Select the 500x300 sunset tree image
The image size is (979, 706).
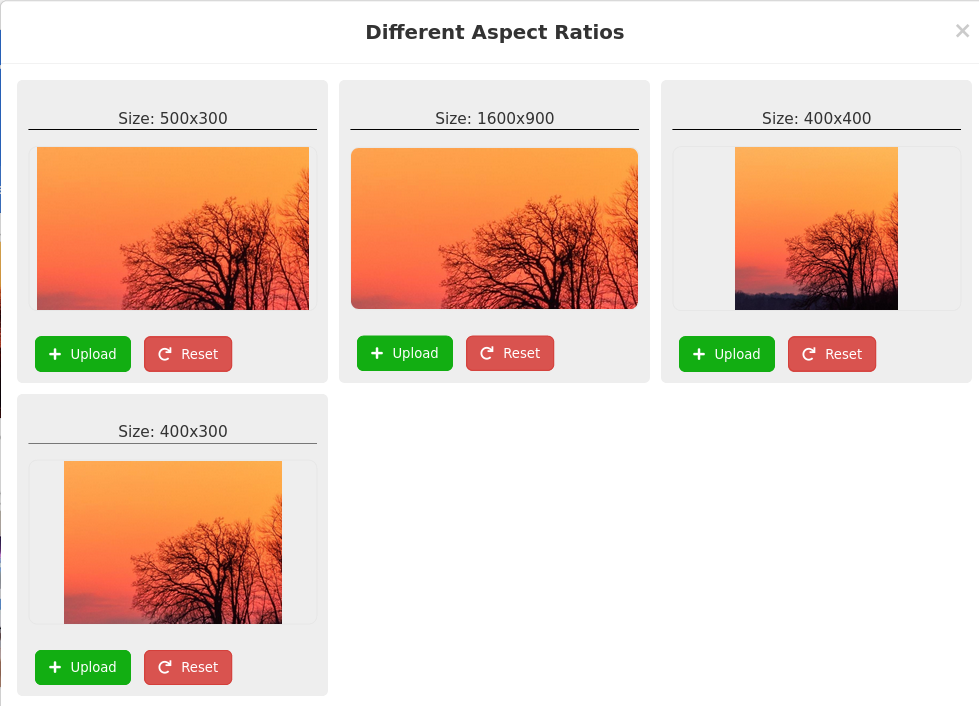173,228
